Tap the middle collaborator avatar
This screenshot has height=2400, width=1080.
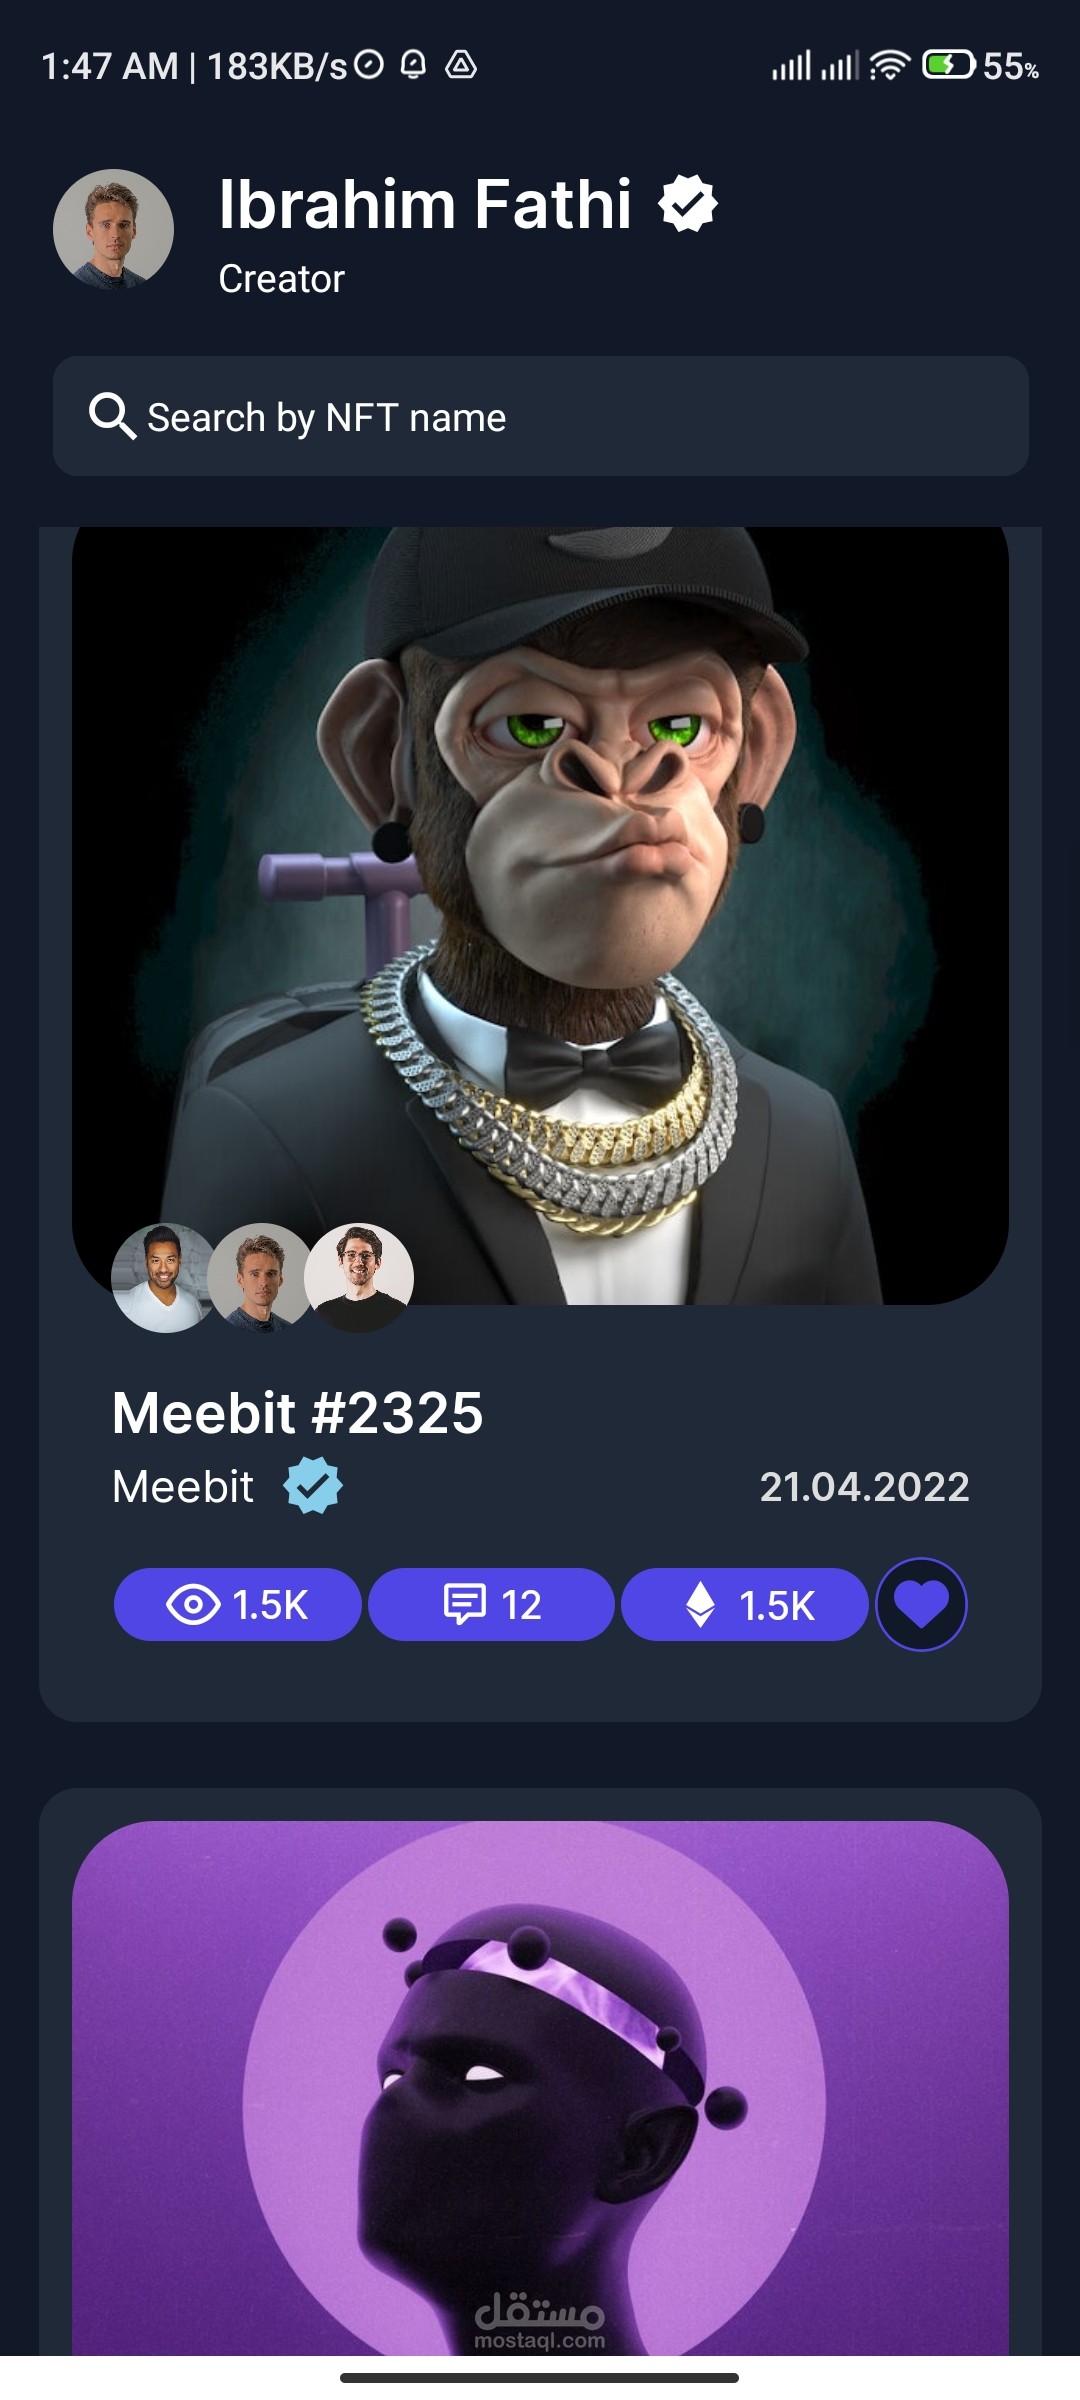(261, 1278)
